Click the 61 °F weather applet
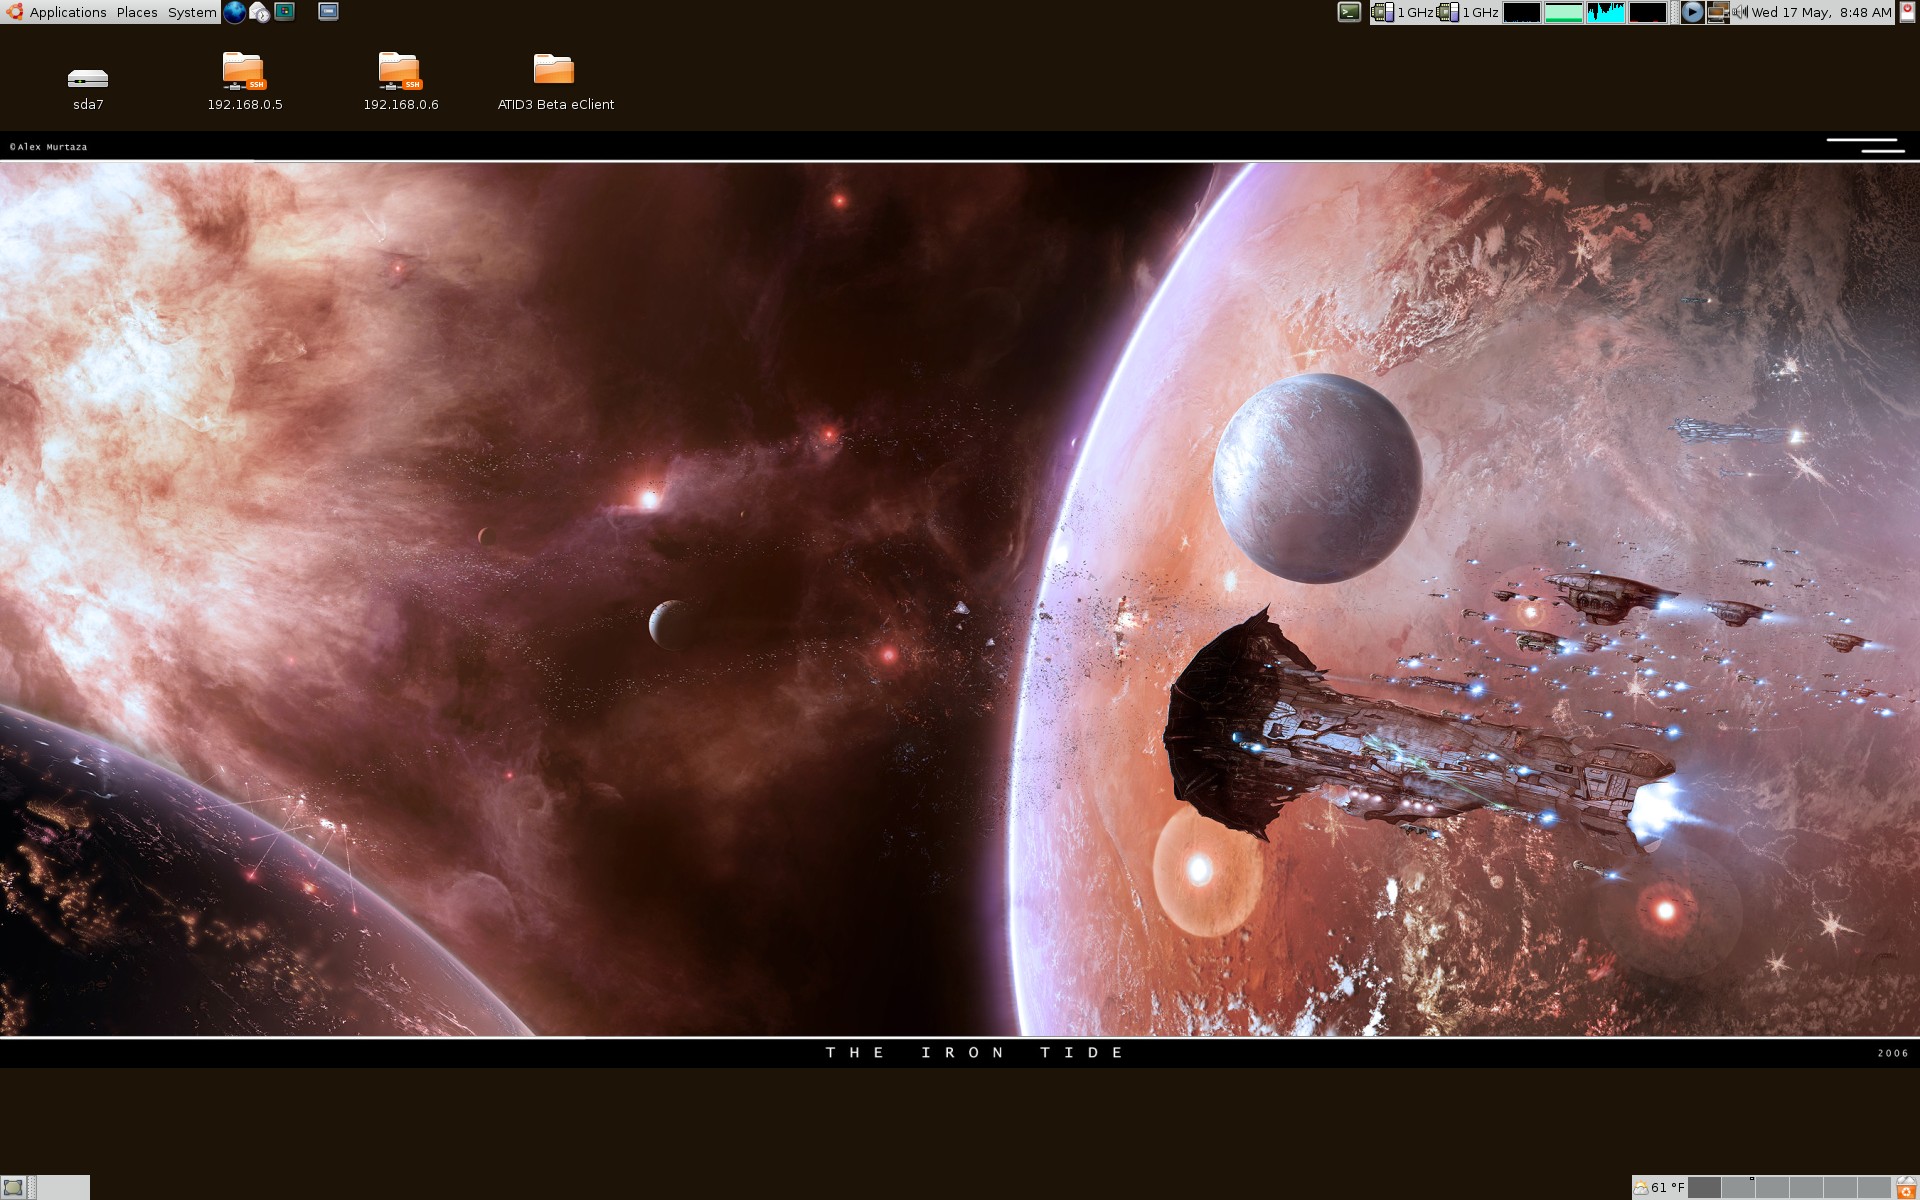The image size is (1920, 1200). pos(1659,1188)
